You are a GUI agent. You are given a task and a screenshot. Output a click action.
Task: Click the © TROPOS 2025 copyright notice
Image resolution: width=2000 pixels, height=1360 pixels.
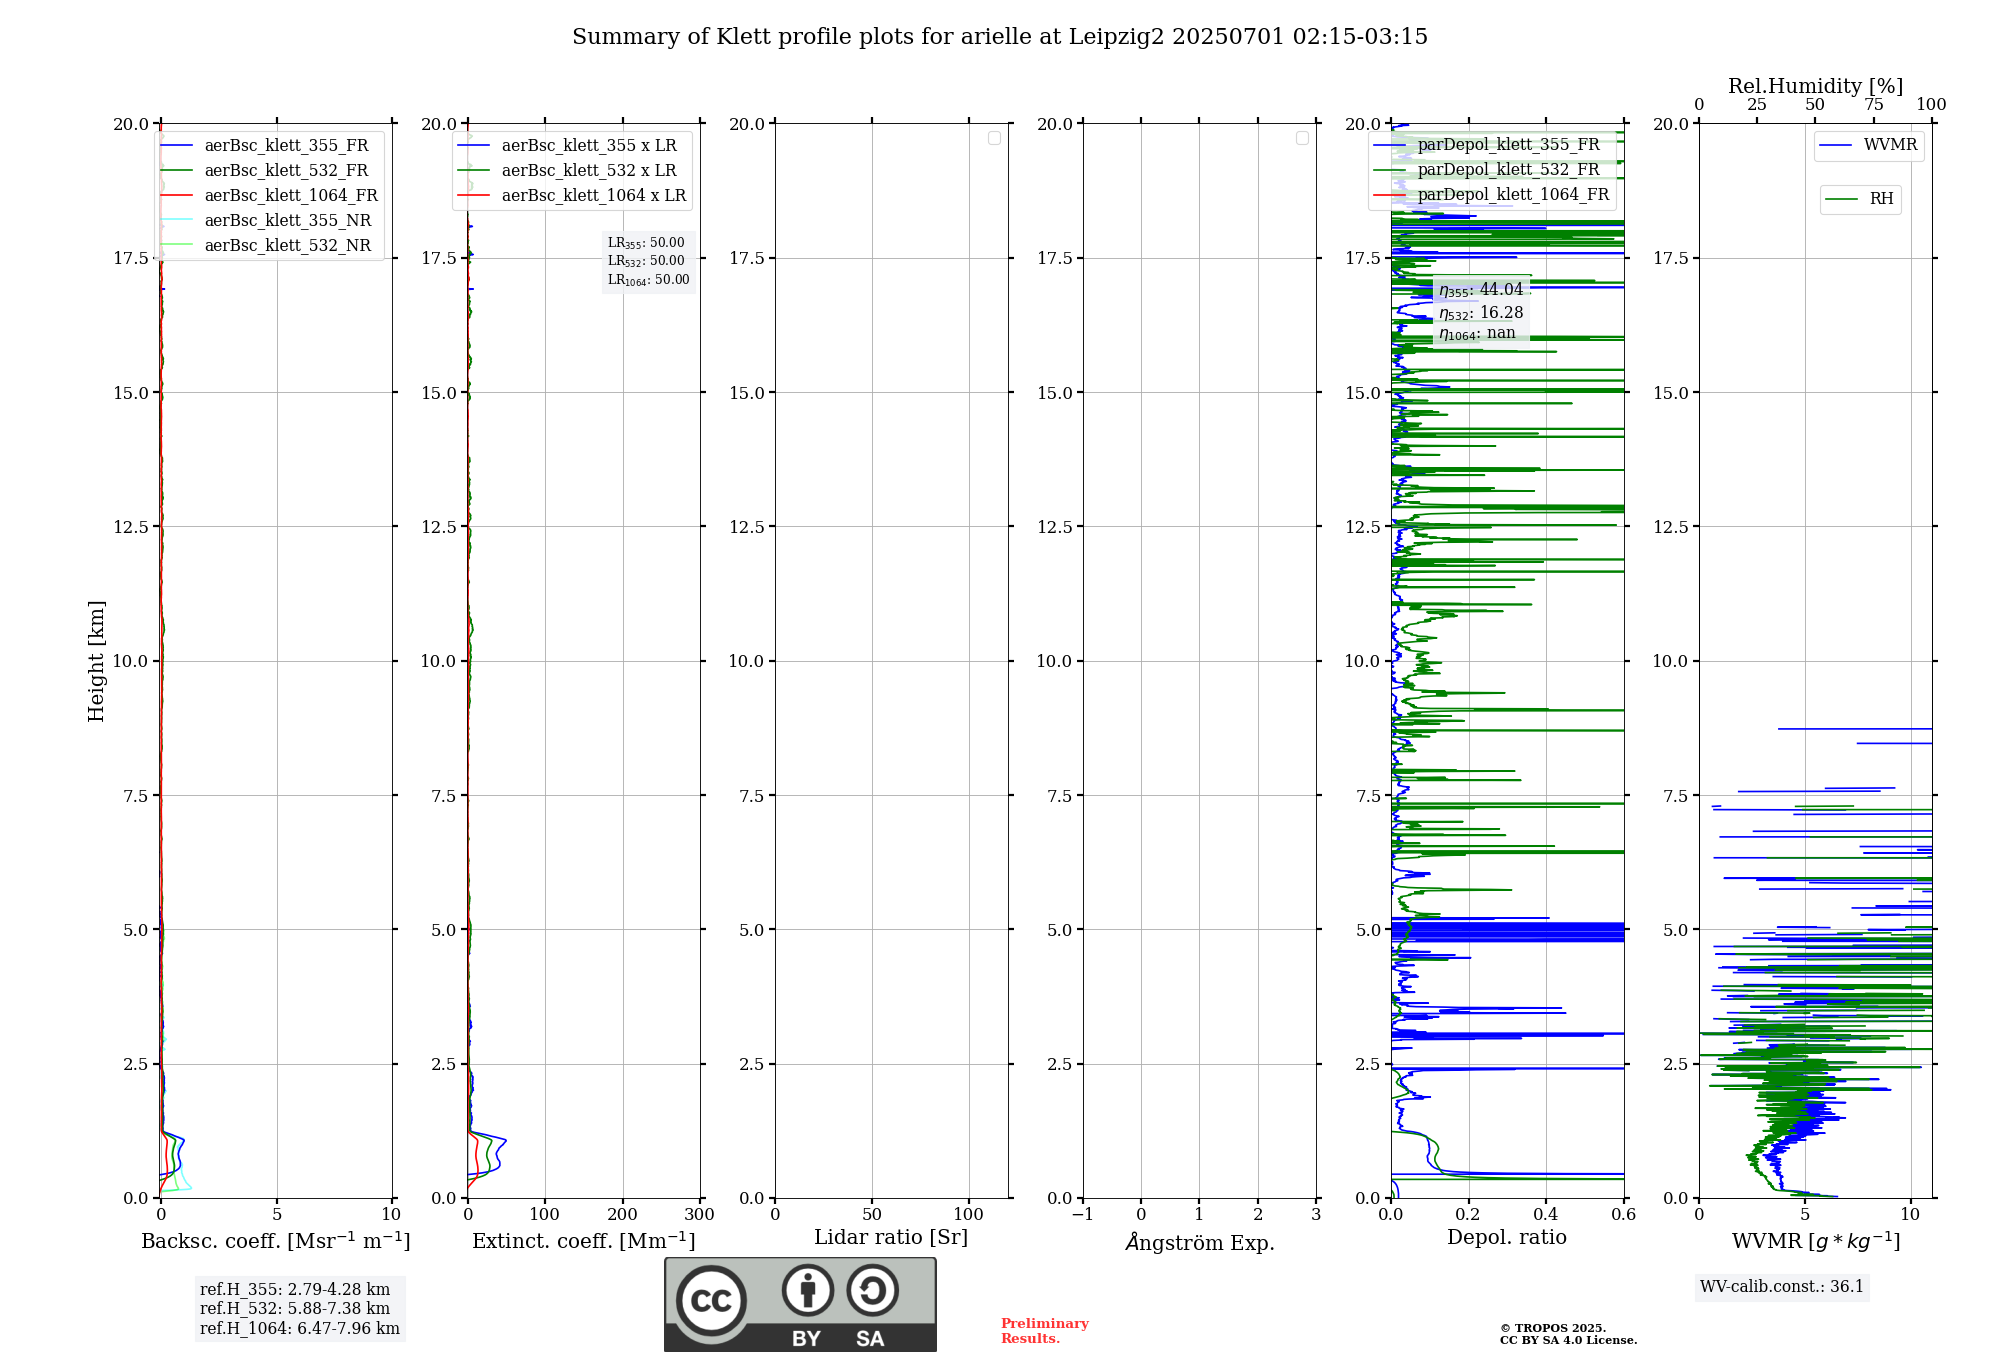click(x=1553, y=1328)
